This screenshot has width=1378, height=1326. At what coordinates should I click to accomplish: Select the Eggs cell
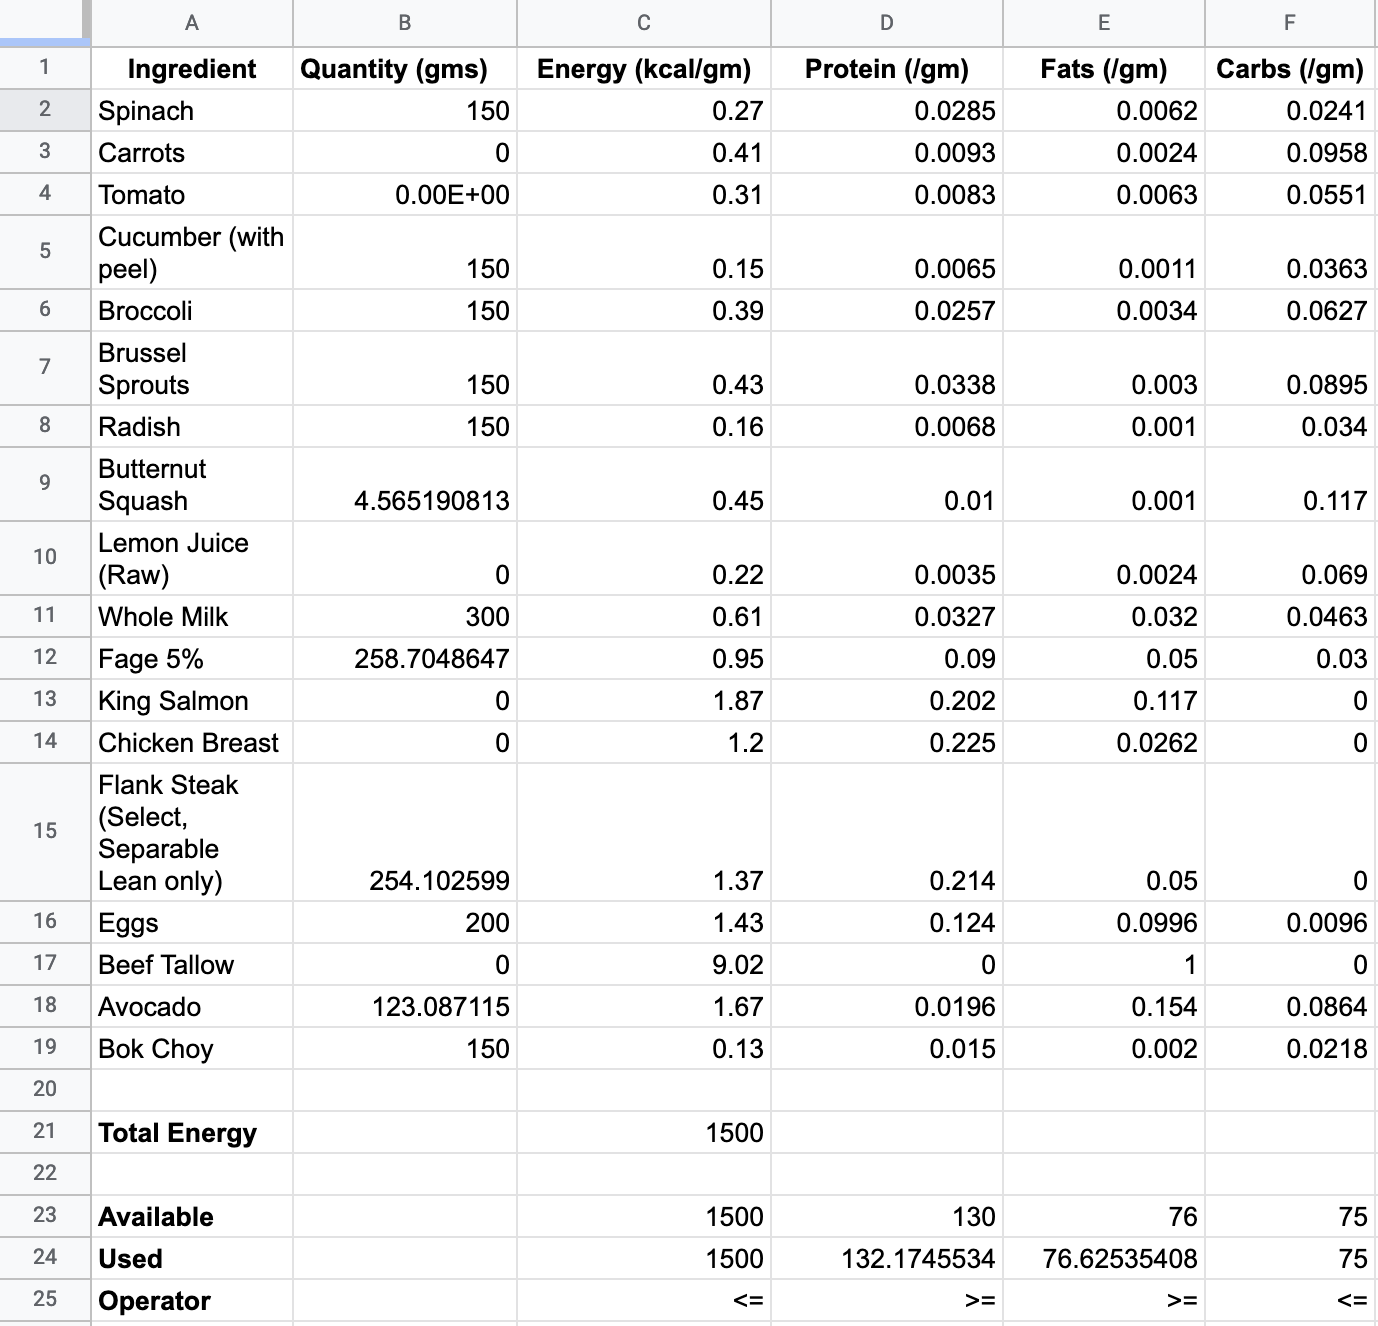click(192, 922)
